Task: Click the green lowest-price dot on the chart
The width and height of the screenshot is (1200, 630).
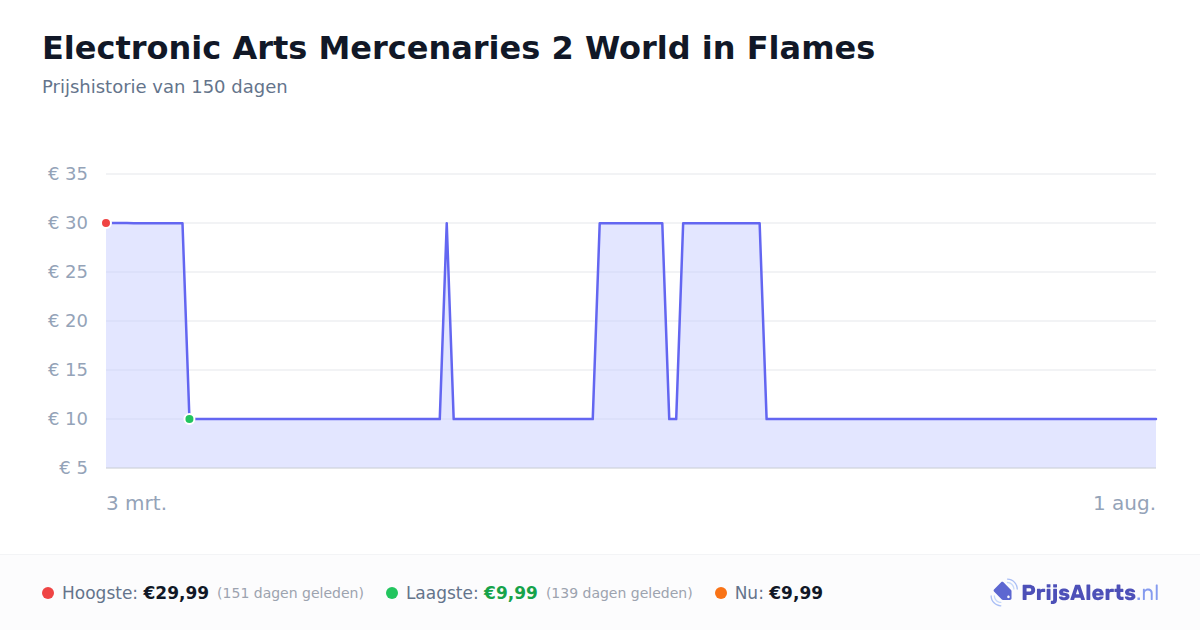Action: 189,419
